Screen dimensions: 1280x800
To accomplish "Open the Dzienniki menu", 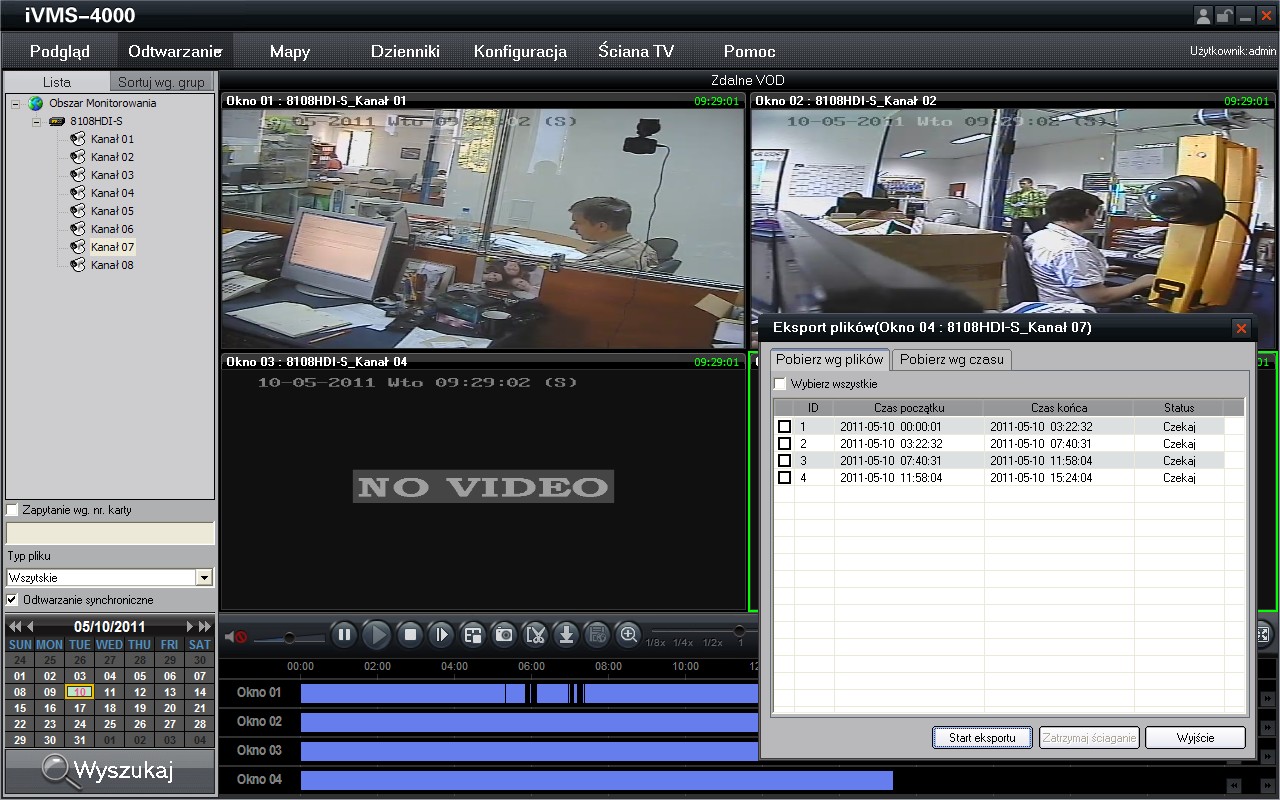I will [405, 51].
